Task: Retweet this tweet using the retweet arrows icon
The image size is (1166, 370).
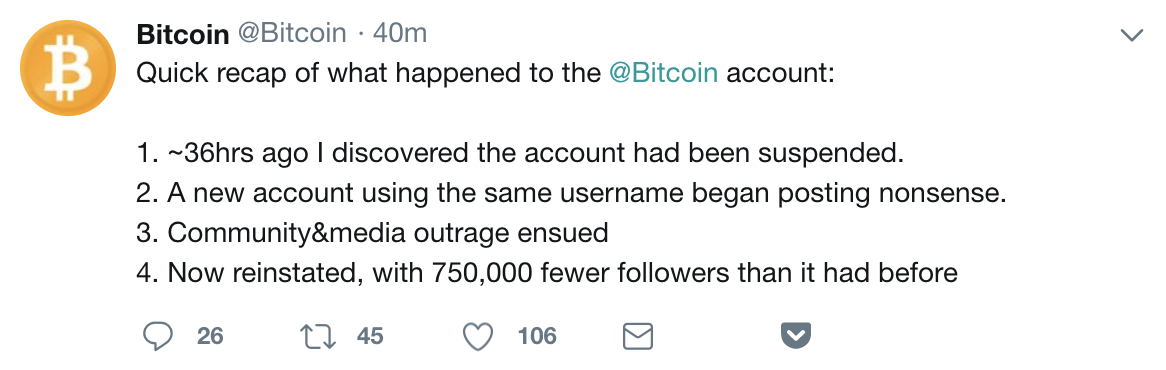Action: click(318, 337)
